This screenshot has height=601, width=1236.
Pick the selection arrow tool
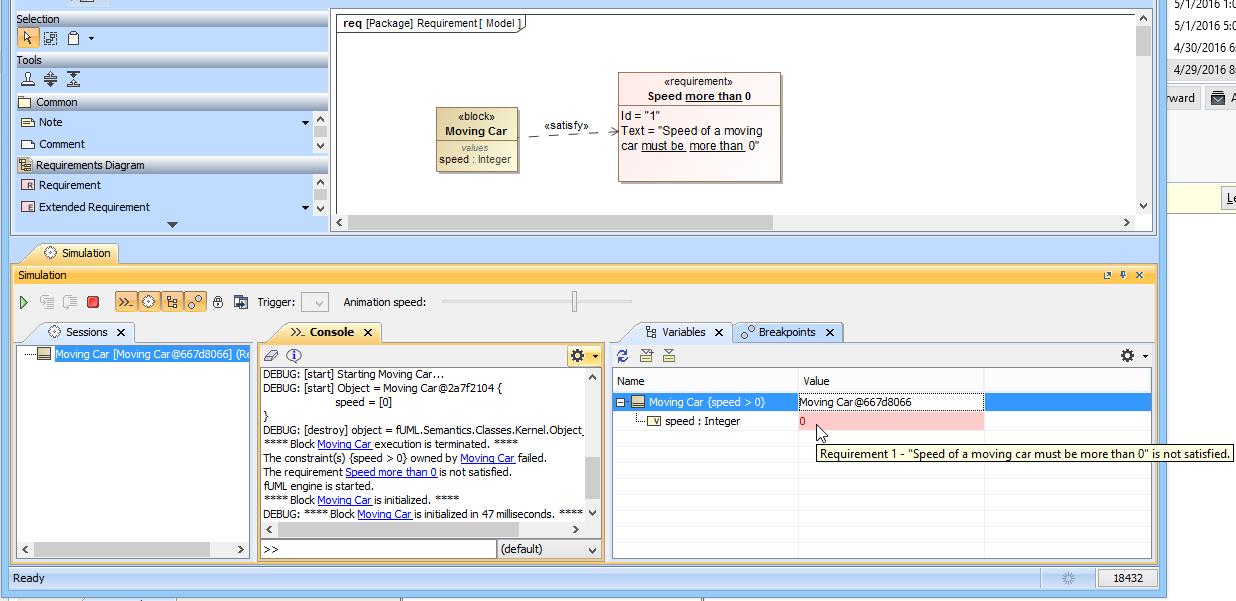click(28, 38)
